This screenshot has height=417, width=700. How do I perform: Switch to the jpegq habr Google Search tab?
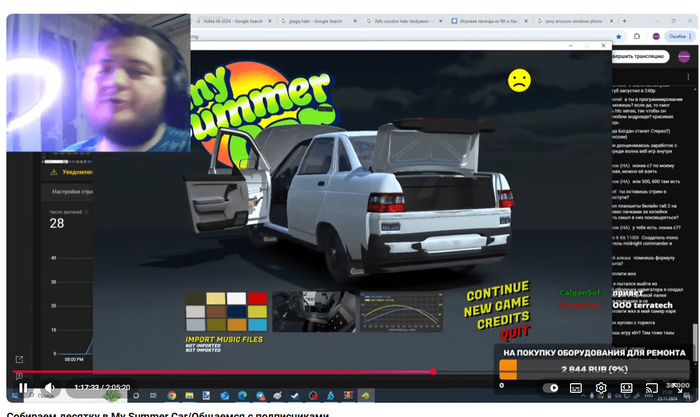(x=306, y=21)
